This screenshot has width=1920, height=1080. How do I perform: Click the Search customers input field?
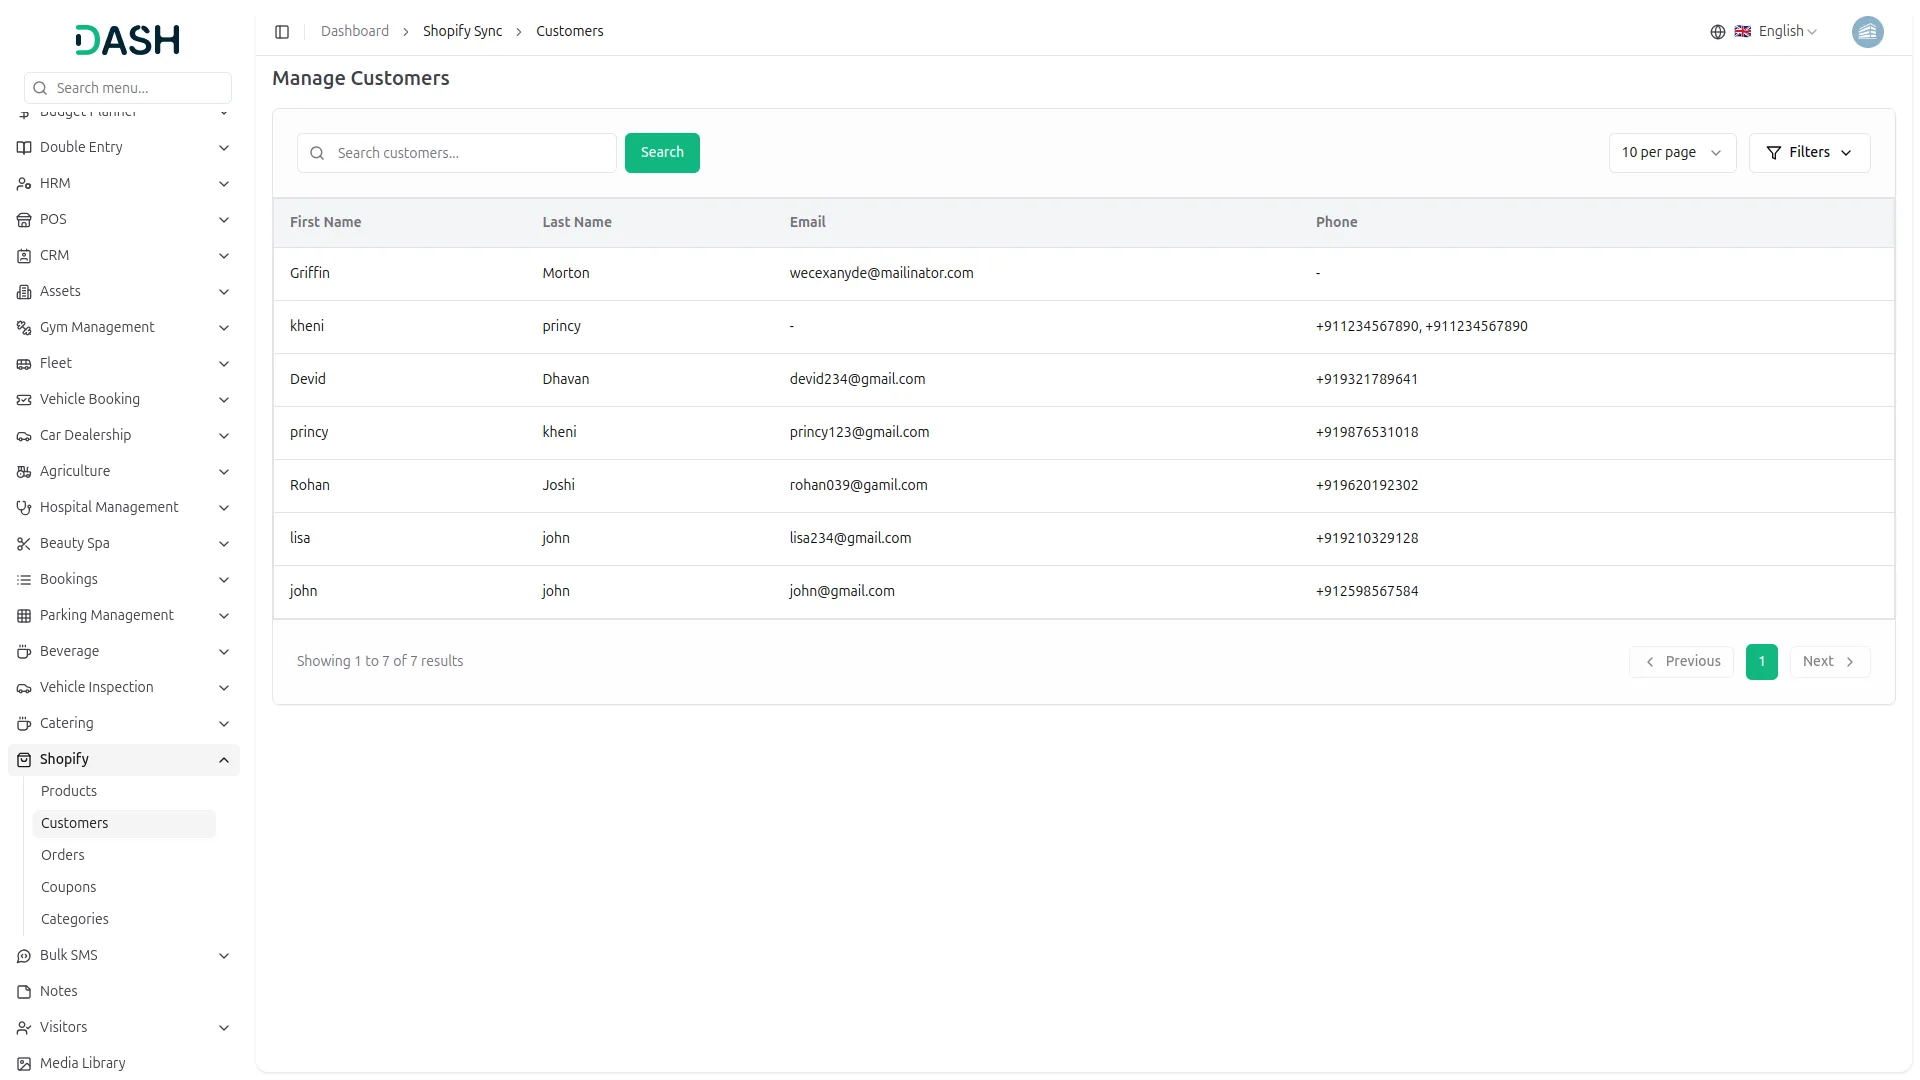[470, 153]
